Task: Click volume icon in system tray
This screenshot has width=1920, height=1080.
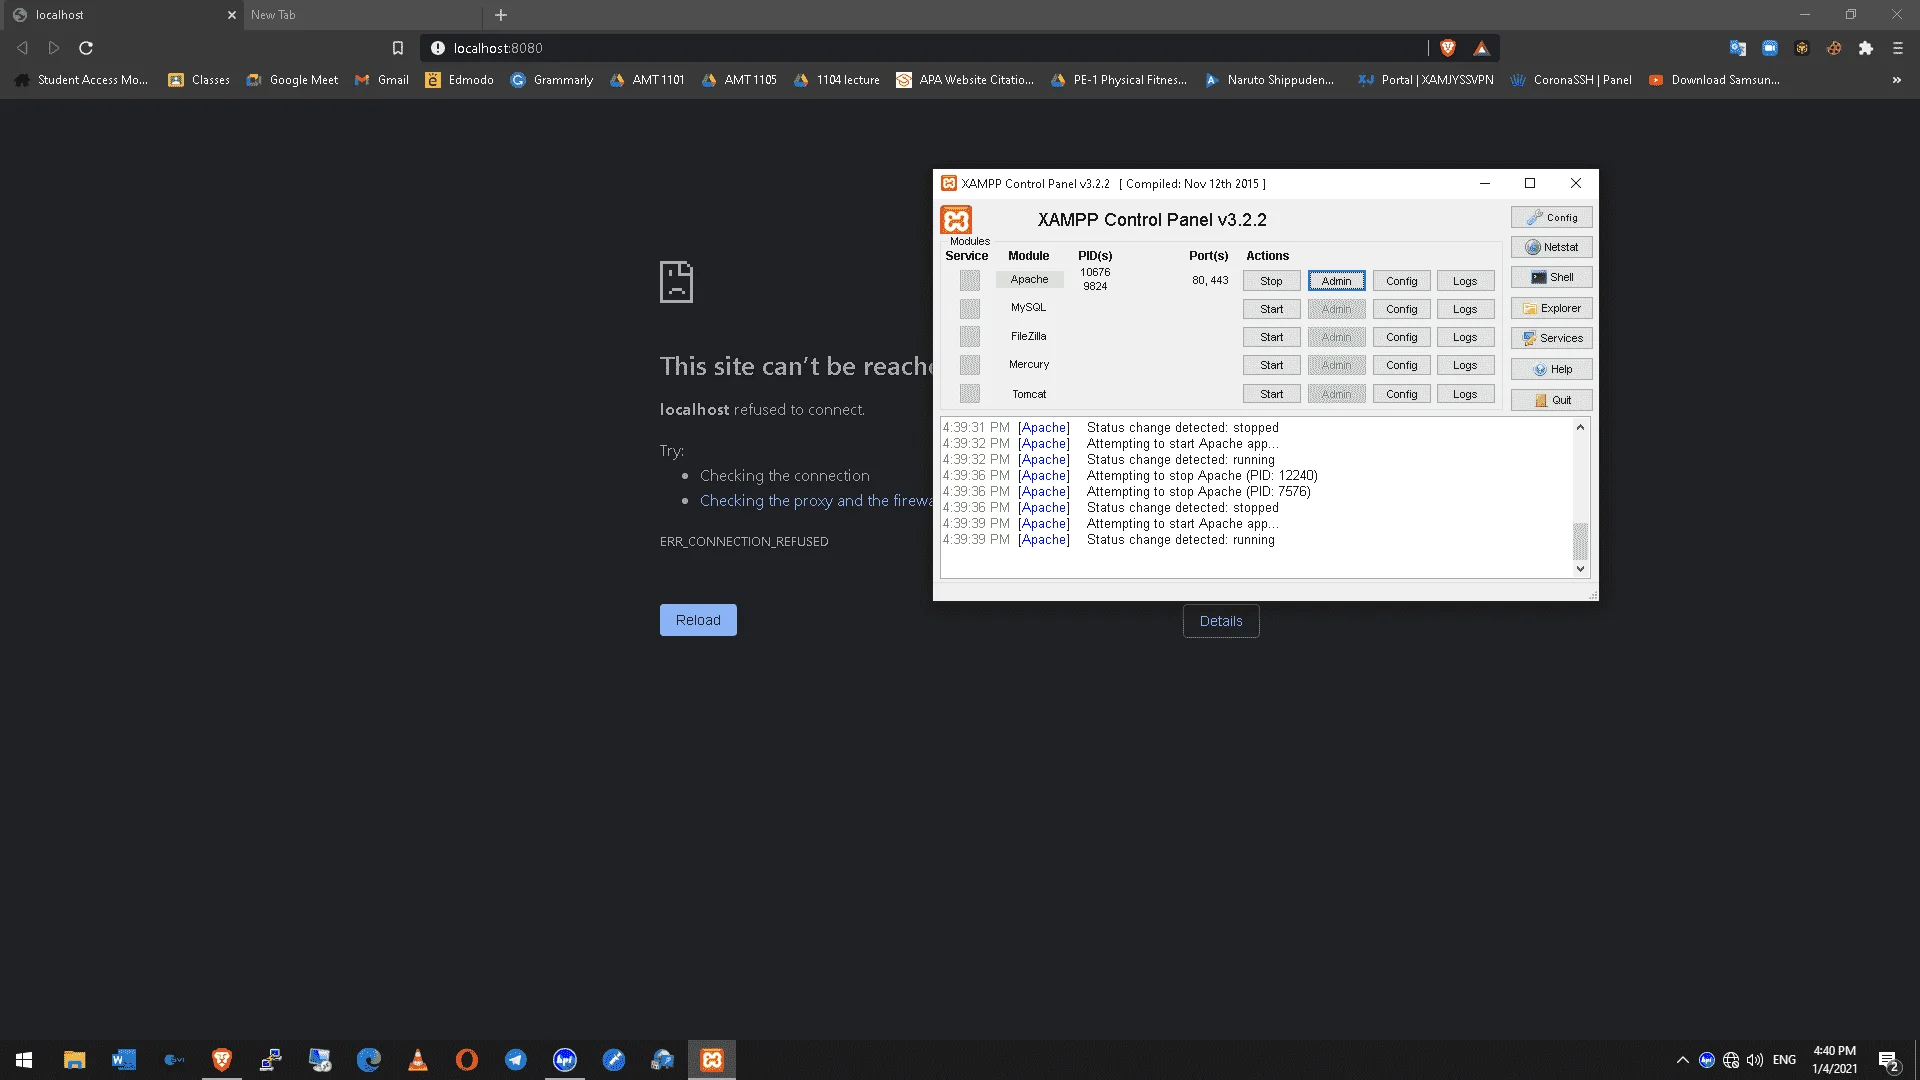Action: [x=1755, y=1060]
